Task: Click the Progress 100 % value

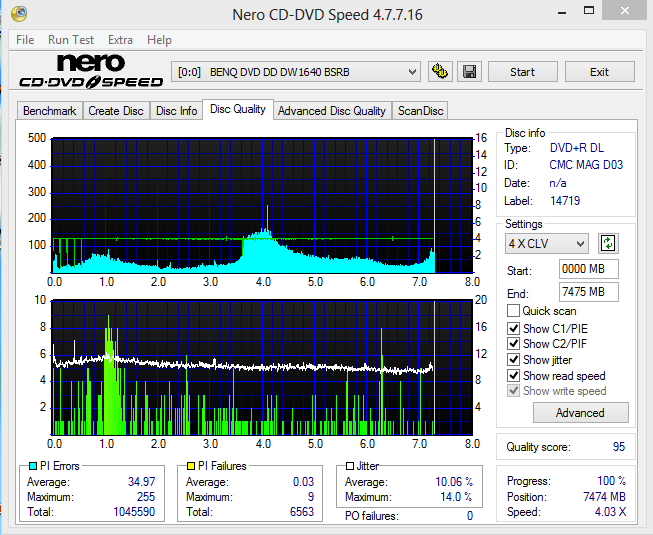Action: (x=611, y=481)
